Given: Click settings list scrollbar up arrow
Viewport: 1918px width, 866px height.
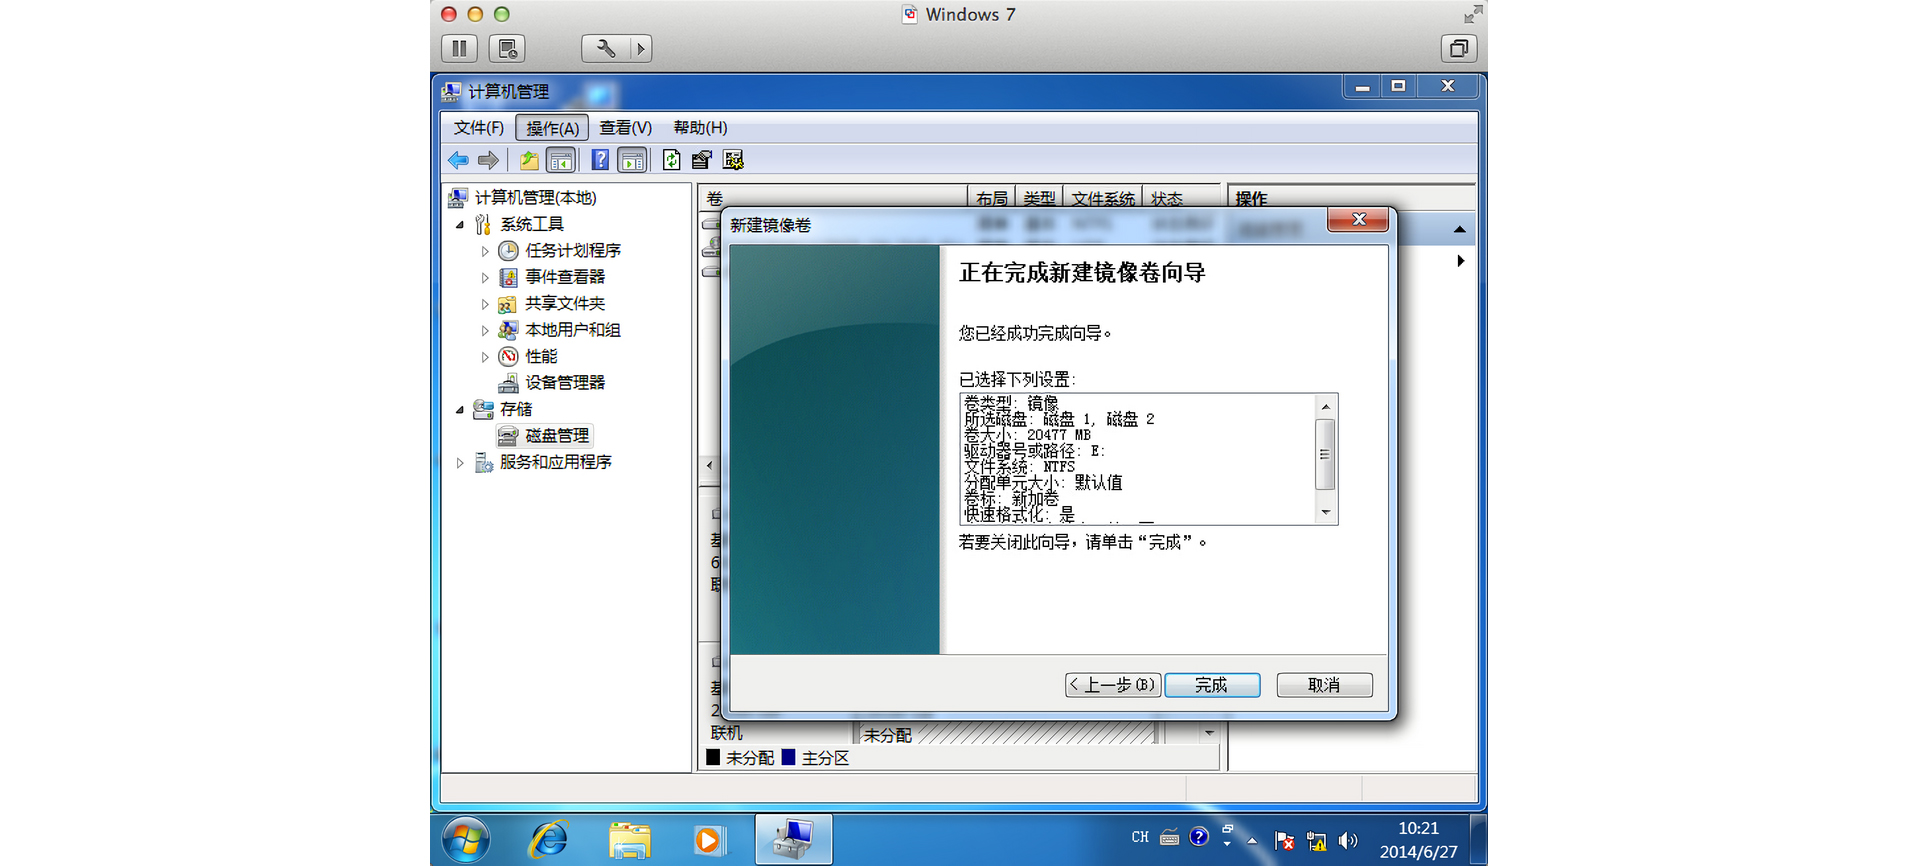Looking at the screenshot, I should pos(1326,406).
